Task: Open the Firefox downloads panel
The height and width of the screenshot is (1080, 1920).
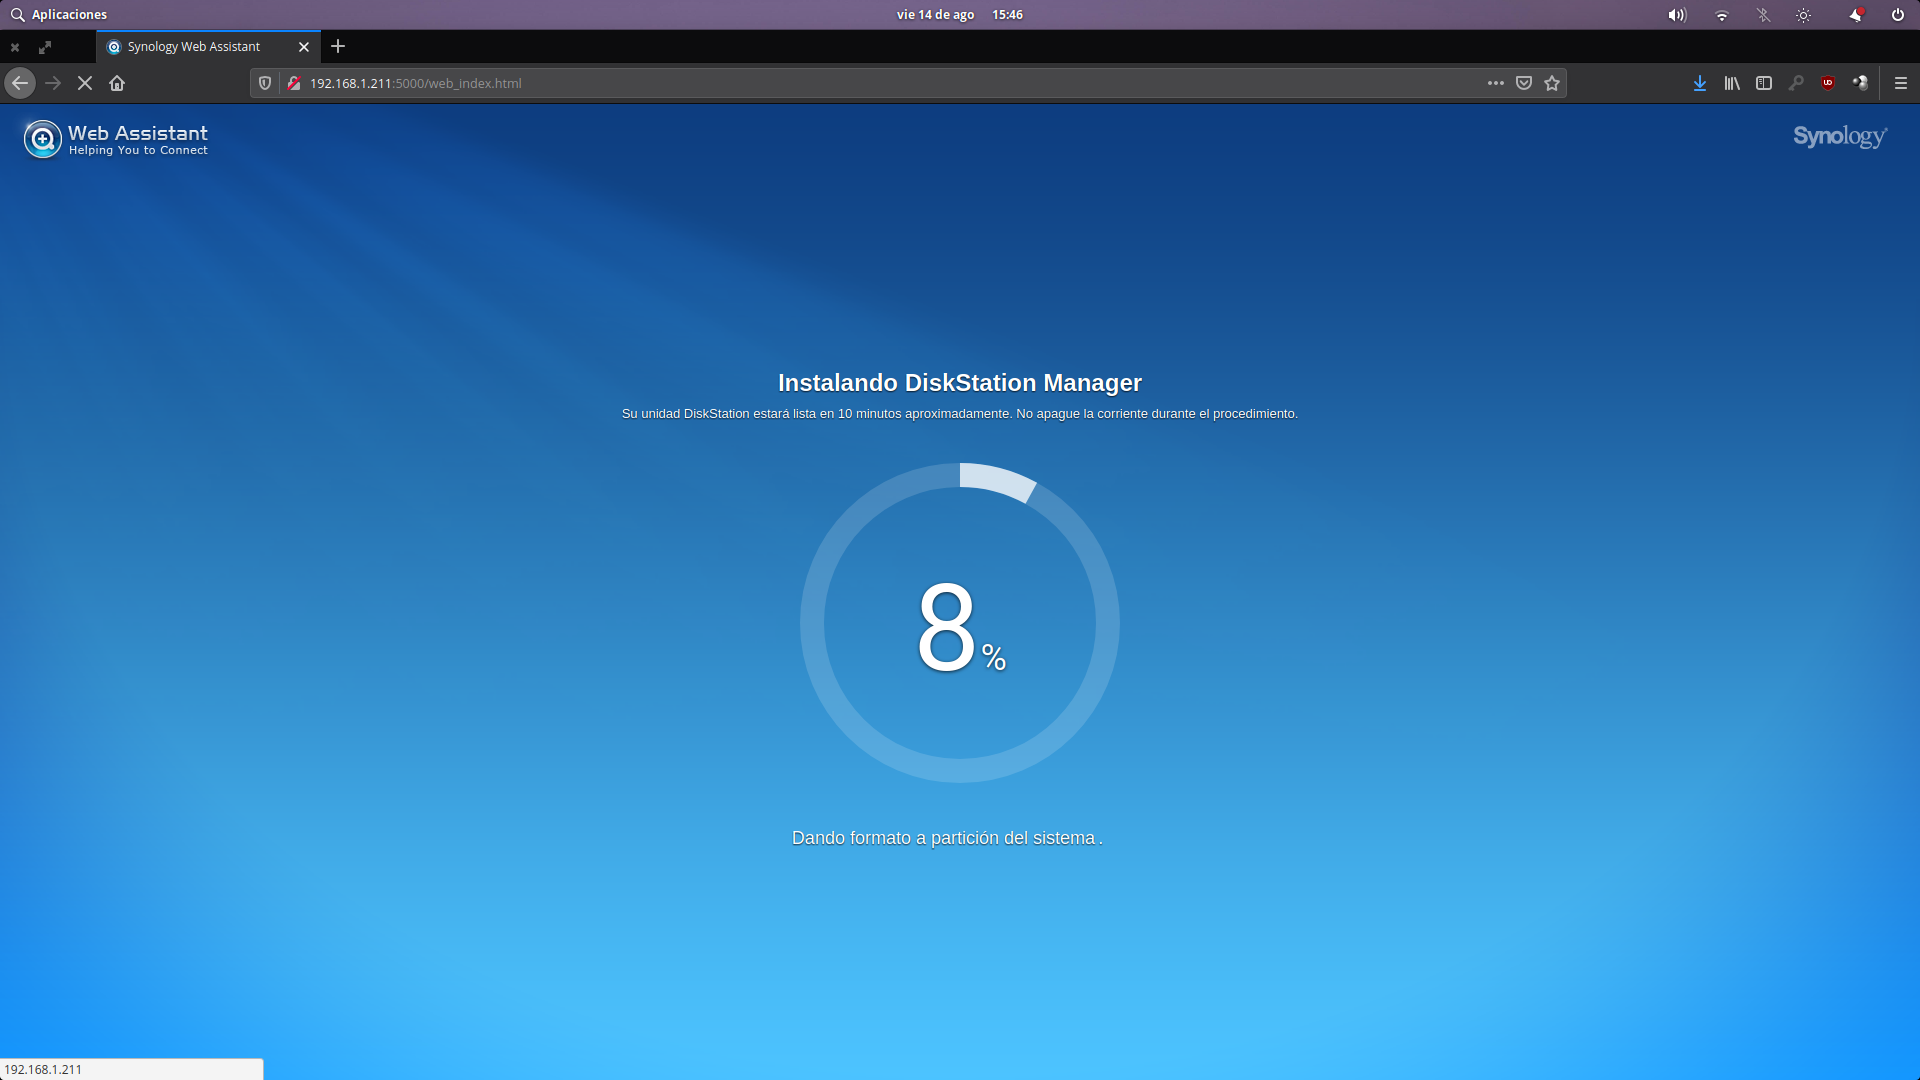Action: [x=1699, y=83]
